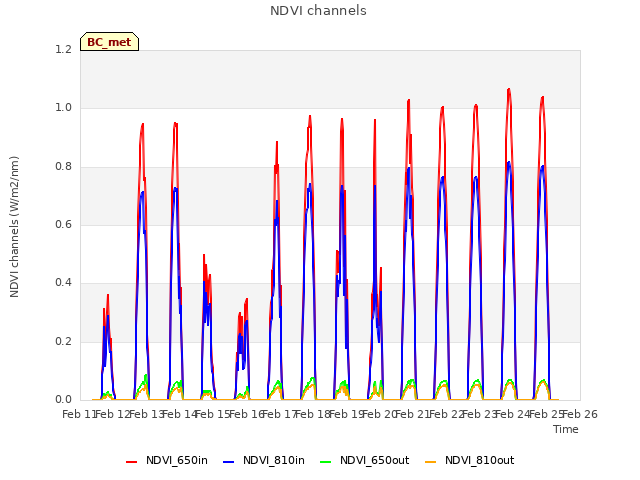Toggle the NDVI_650out legend entry

coord(364,461)
